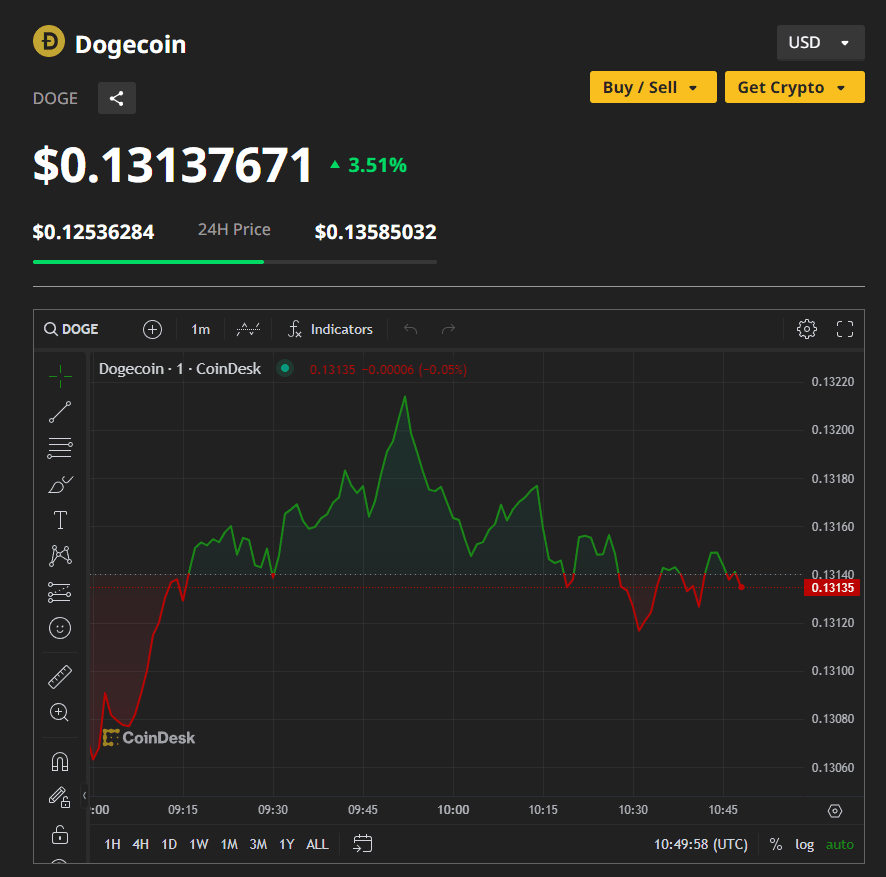Image resolution: width=886 pixels, height=877 pixels.
Task: Click the 10:49:58 (UTC) timezone label
Action: 701,844
